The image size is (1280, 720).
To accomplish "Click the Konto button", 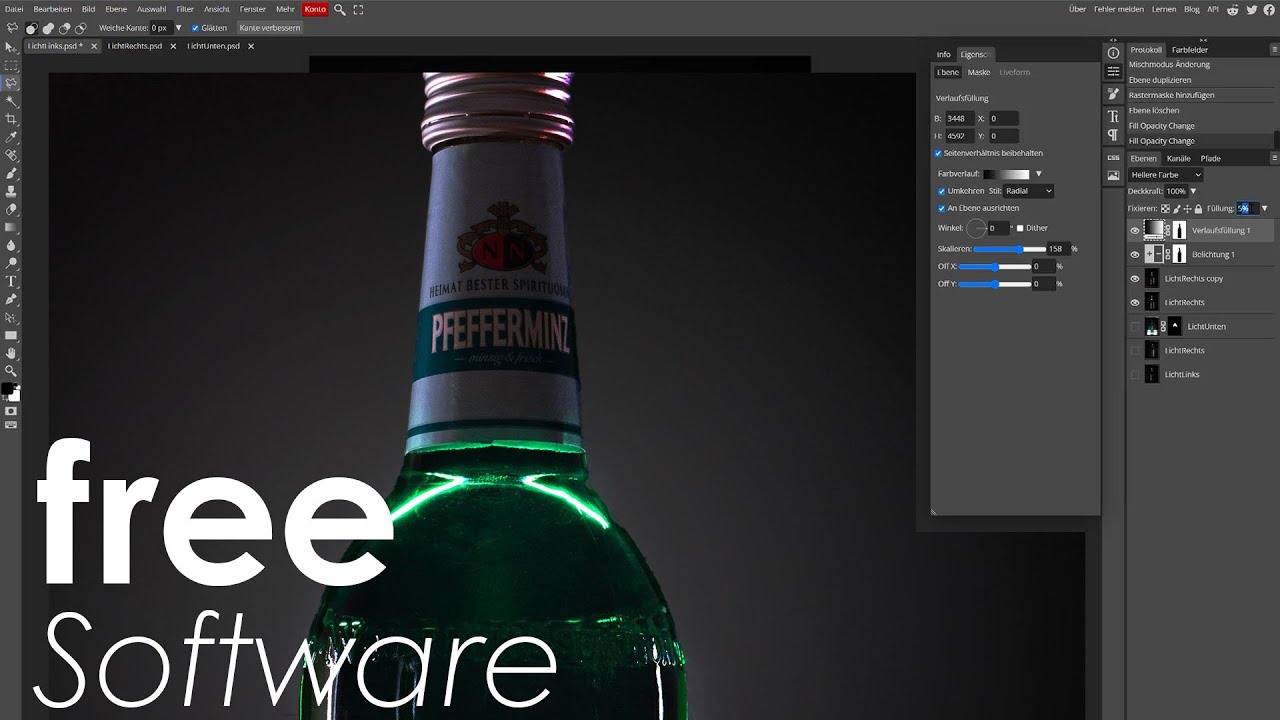I will click(x=315, y=9).
